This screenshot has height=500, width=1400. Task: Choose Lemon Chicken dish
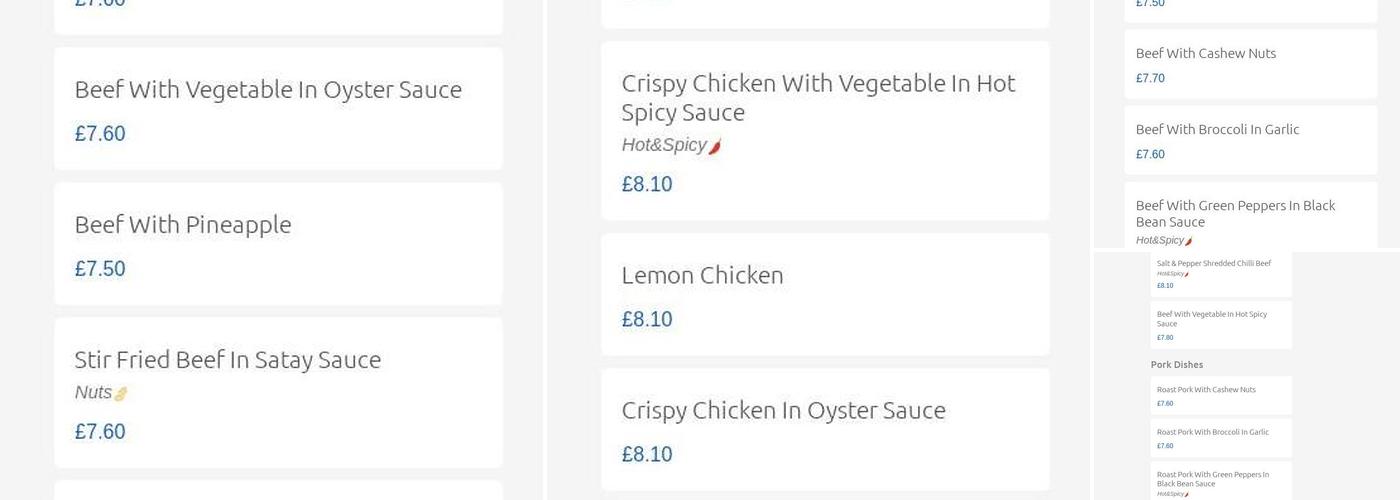[702, 275]
